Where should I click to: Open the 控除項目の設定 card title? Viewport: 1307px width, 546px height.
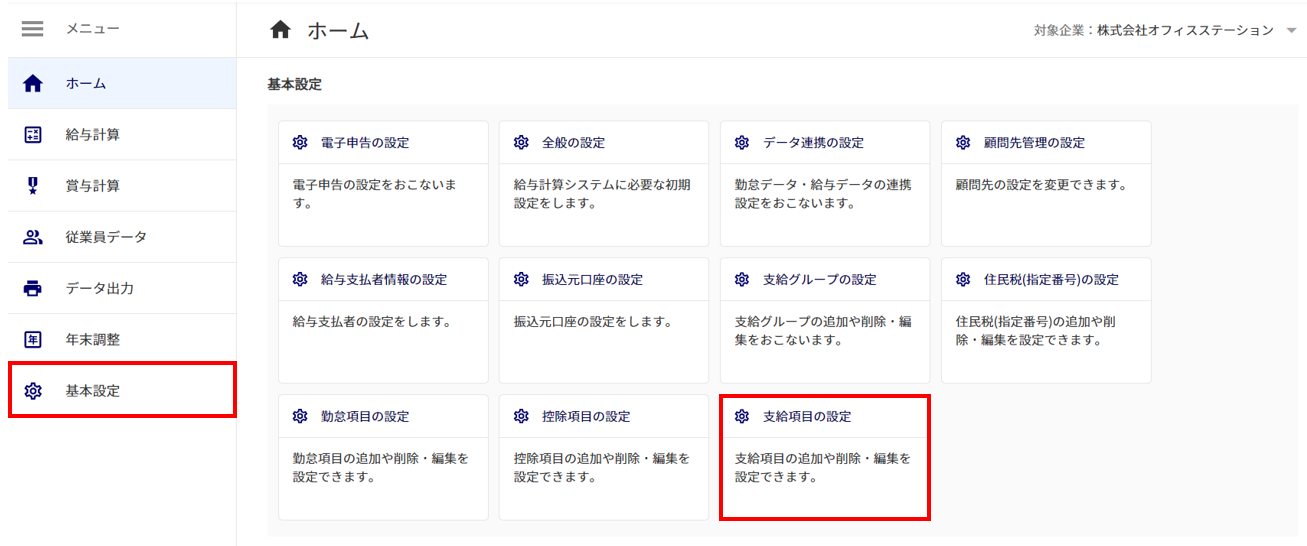586,416
